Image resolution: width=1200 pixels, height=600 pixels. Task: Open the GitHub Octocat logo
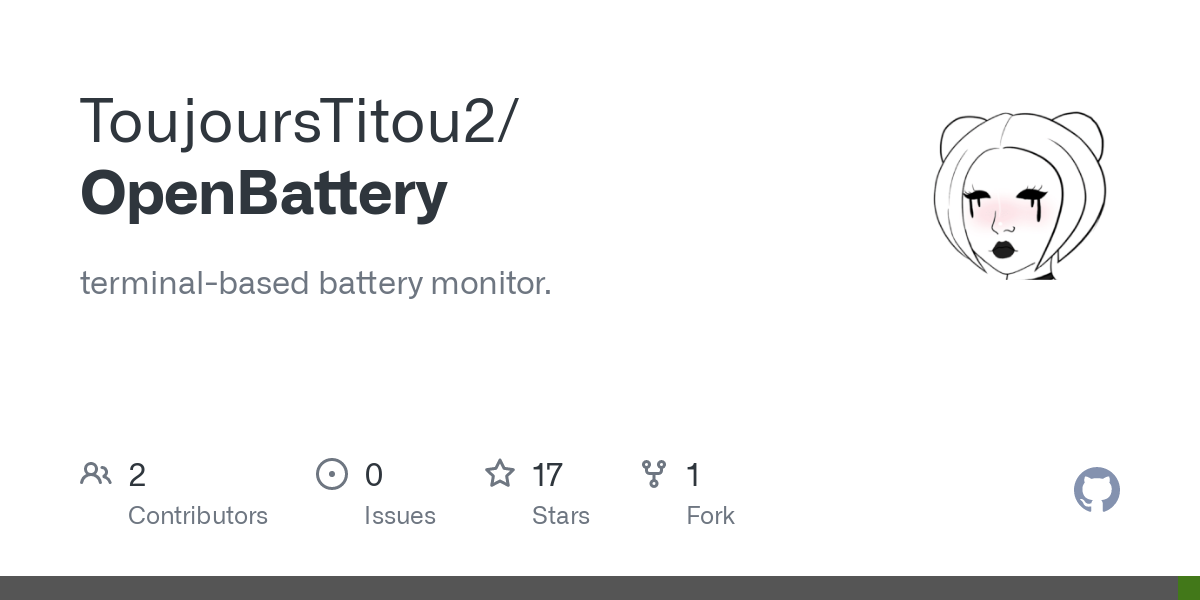tap(1097, 490)
